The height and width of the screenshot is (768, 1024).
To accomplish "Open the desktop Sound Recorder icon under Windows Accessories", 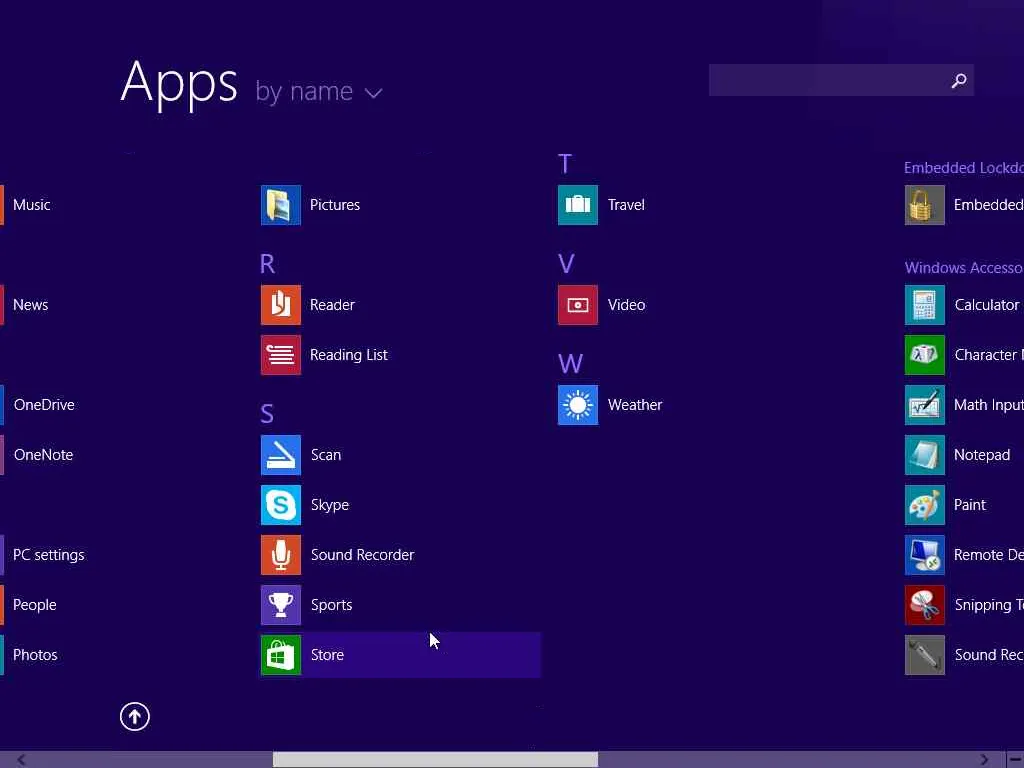I will click(925, 655).
